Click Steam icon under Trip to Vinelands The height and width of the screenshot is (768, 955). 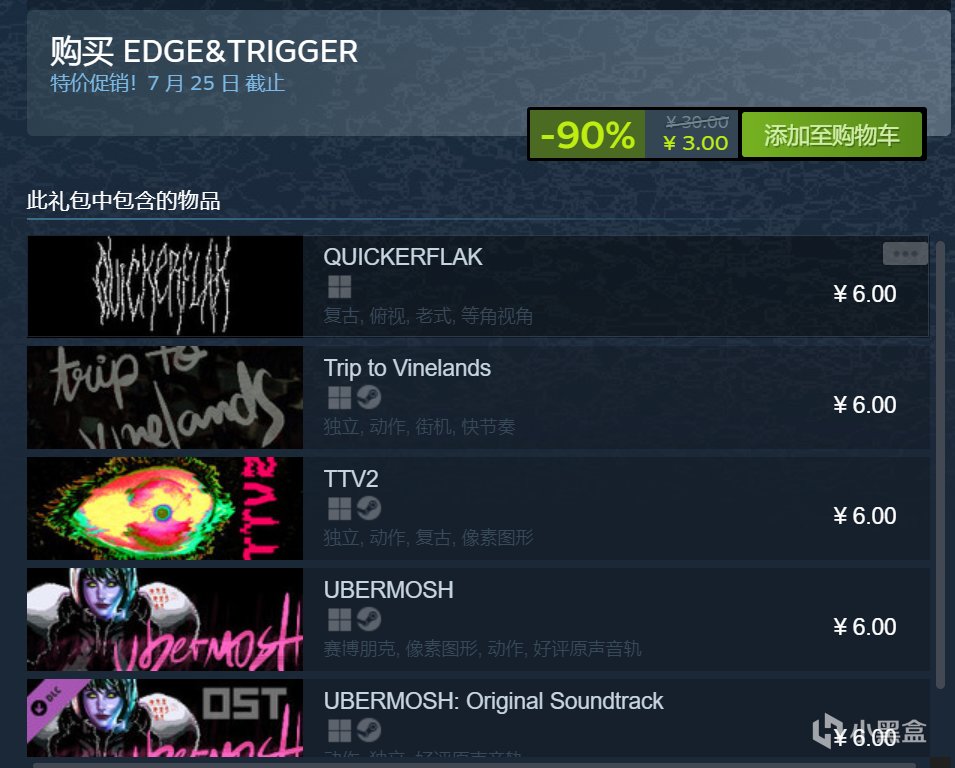point(368,398)
